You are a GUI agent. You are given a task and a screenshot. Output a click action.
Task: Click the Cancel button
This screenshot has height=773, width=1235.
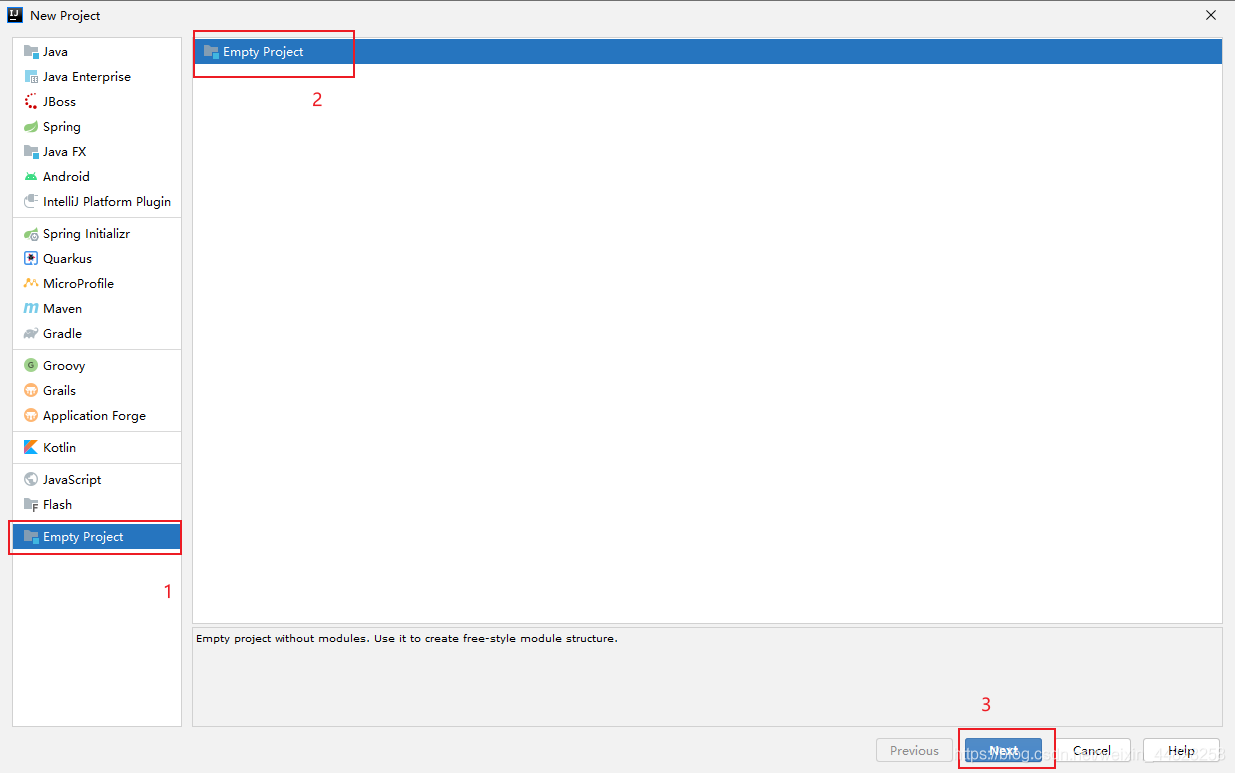1092,750
